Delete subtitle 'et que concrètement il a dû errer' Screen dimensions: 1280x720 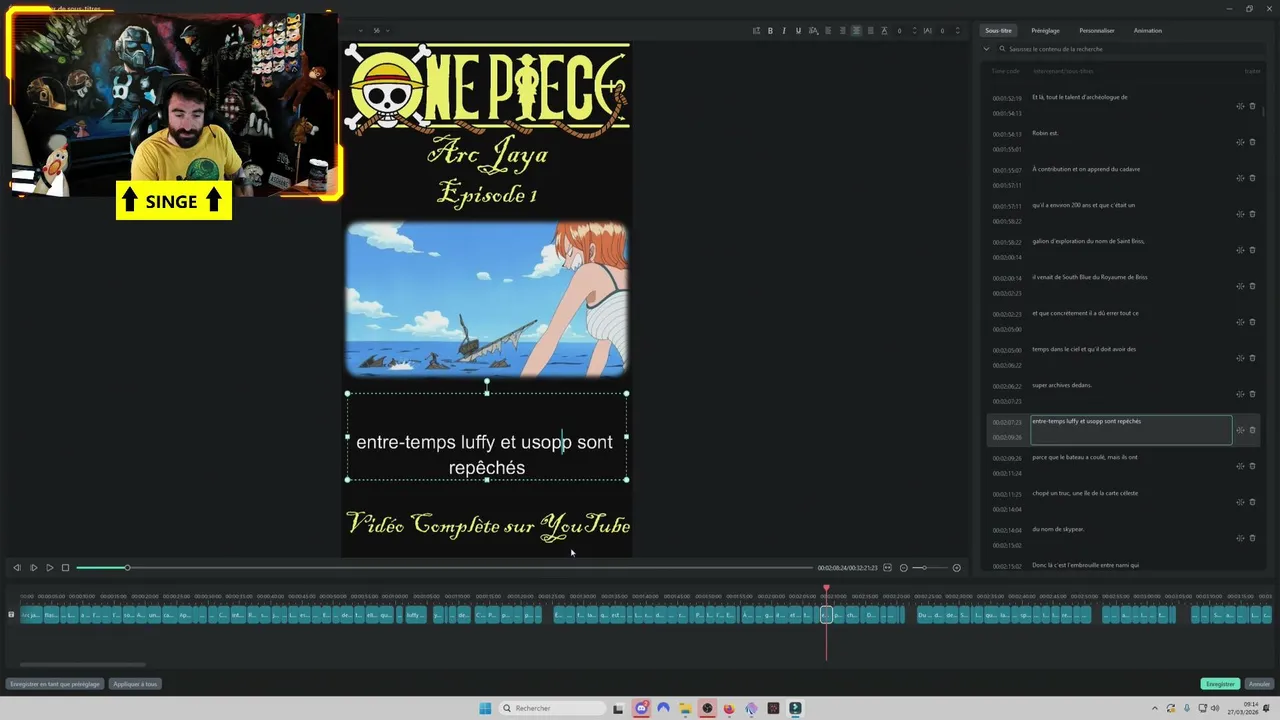click(x=1253, y=322)
